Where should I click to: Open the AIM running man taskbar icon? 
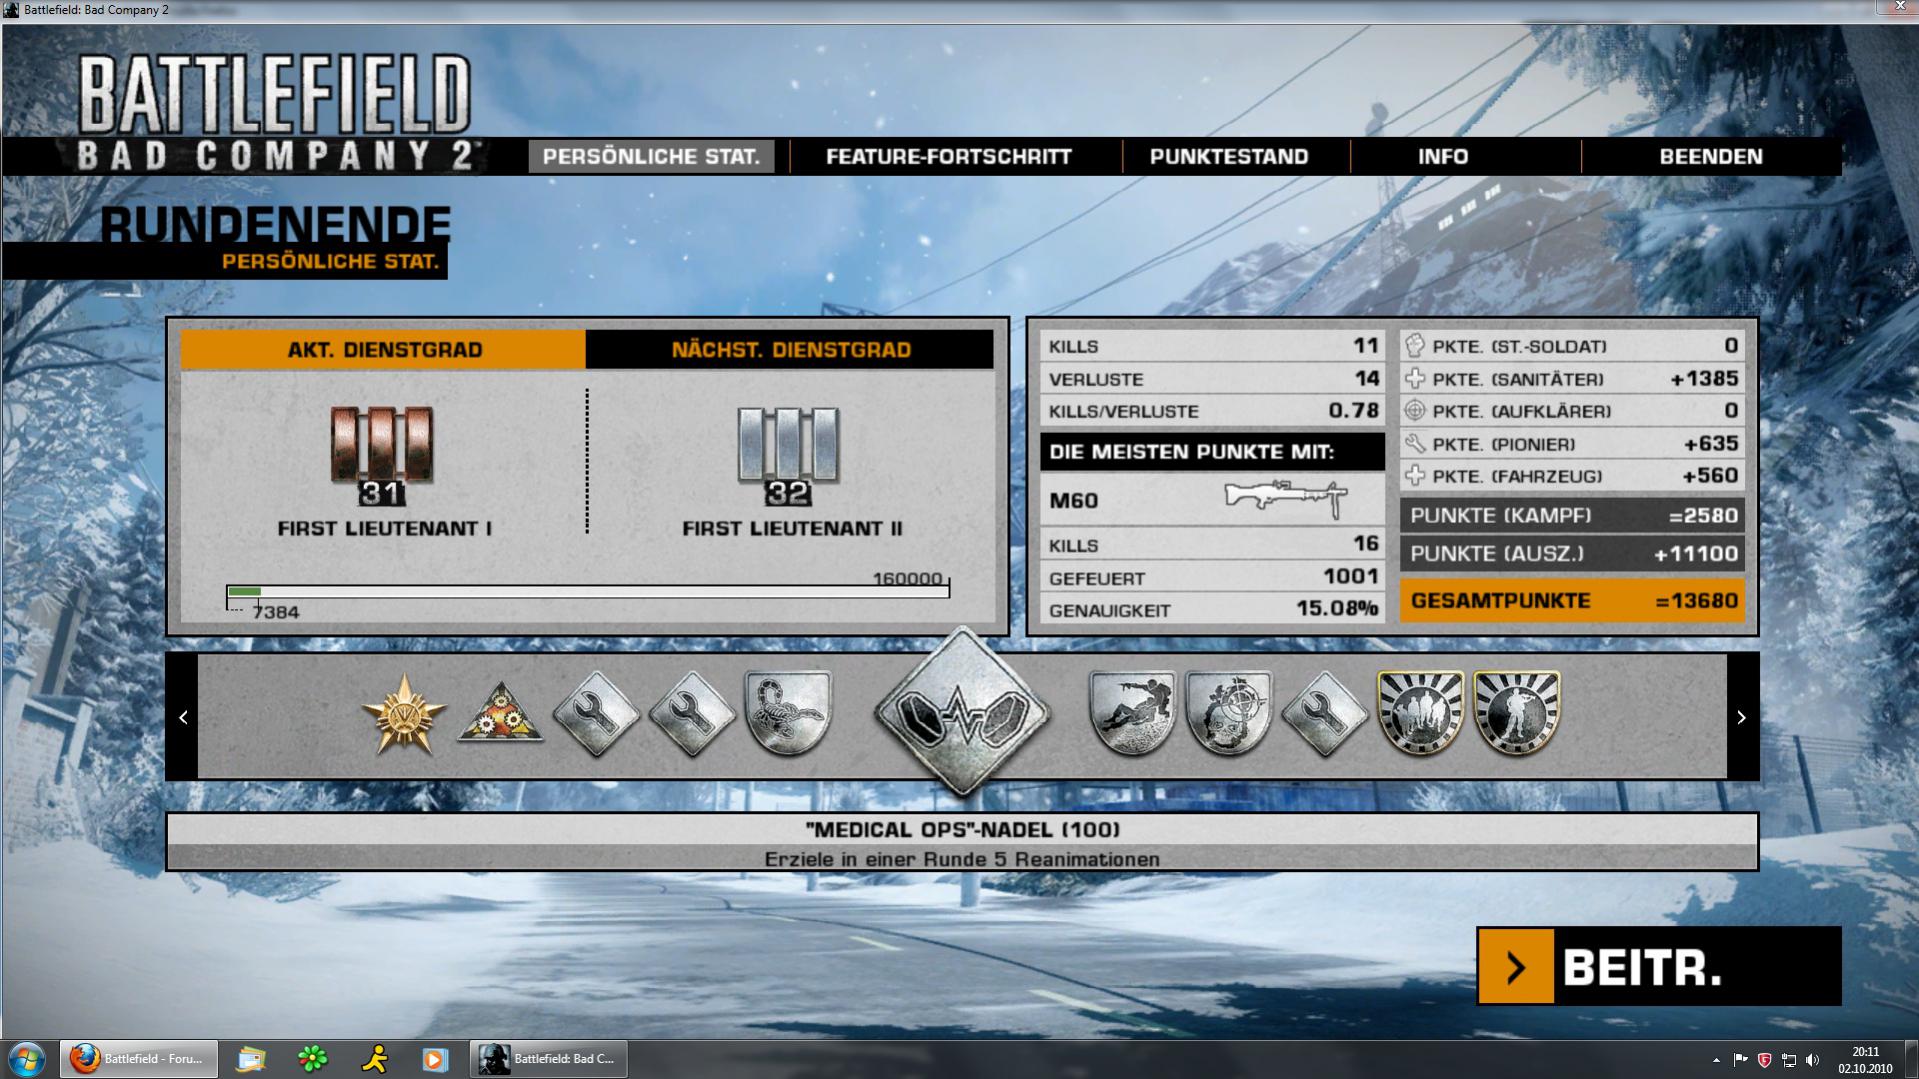click(x=375, y=1058)
